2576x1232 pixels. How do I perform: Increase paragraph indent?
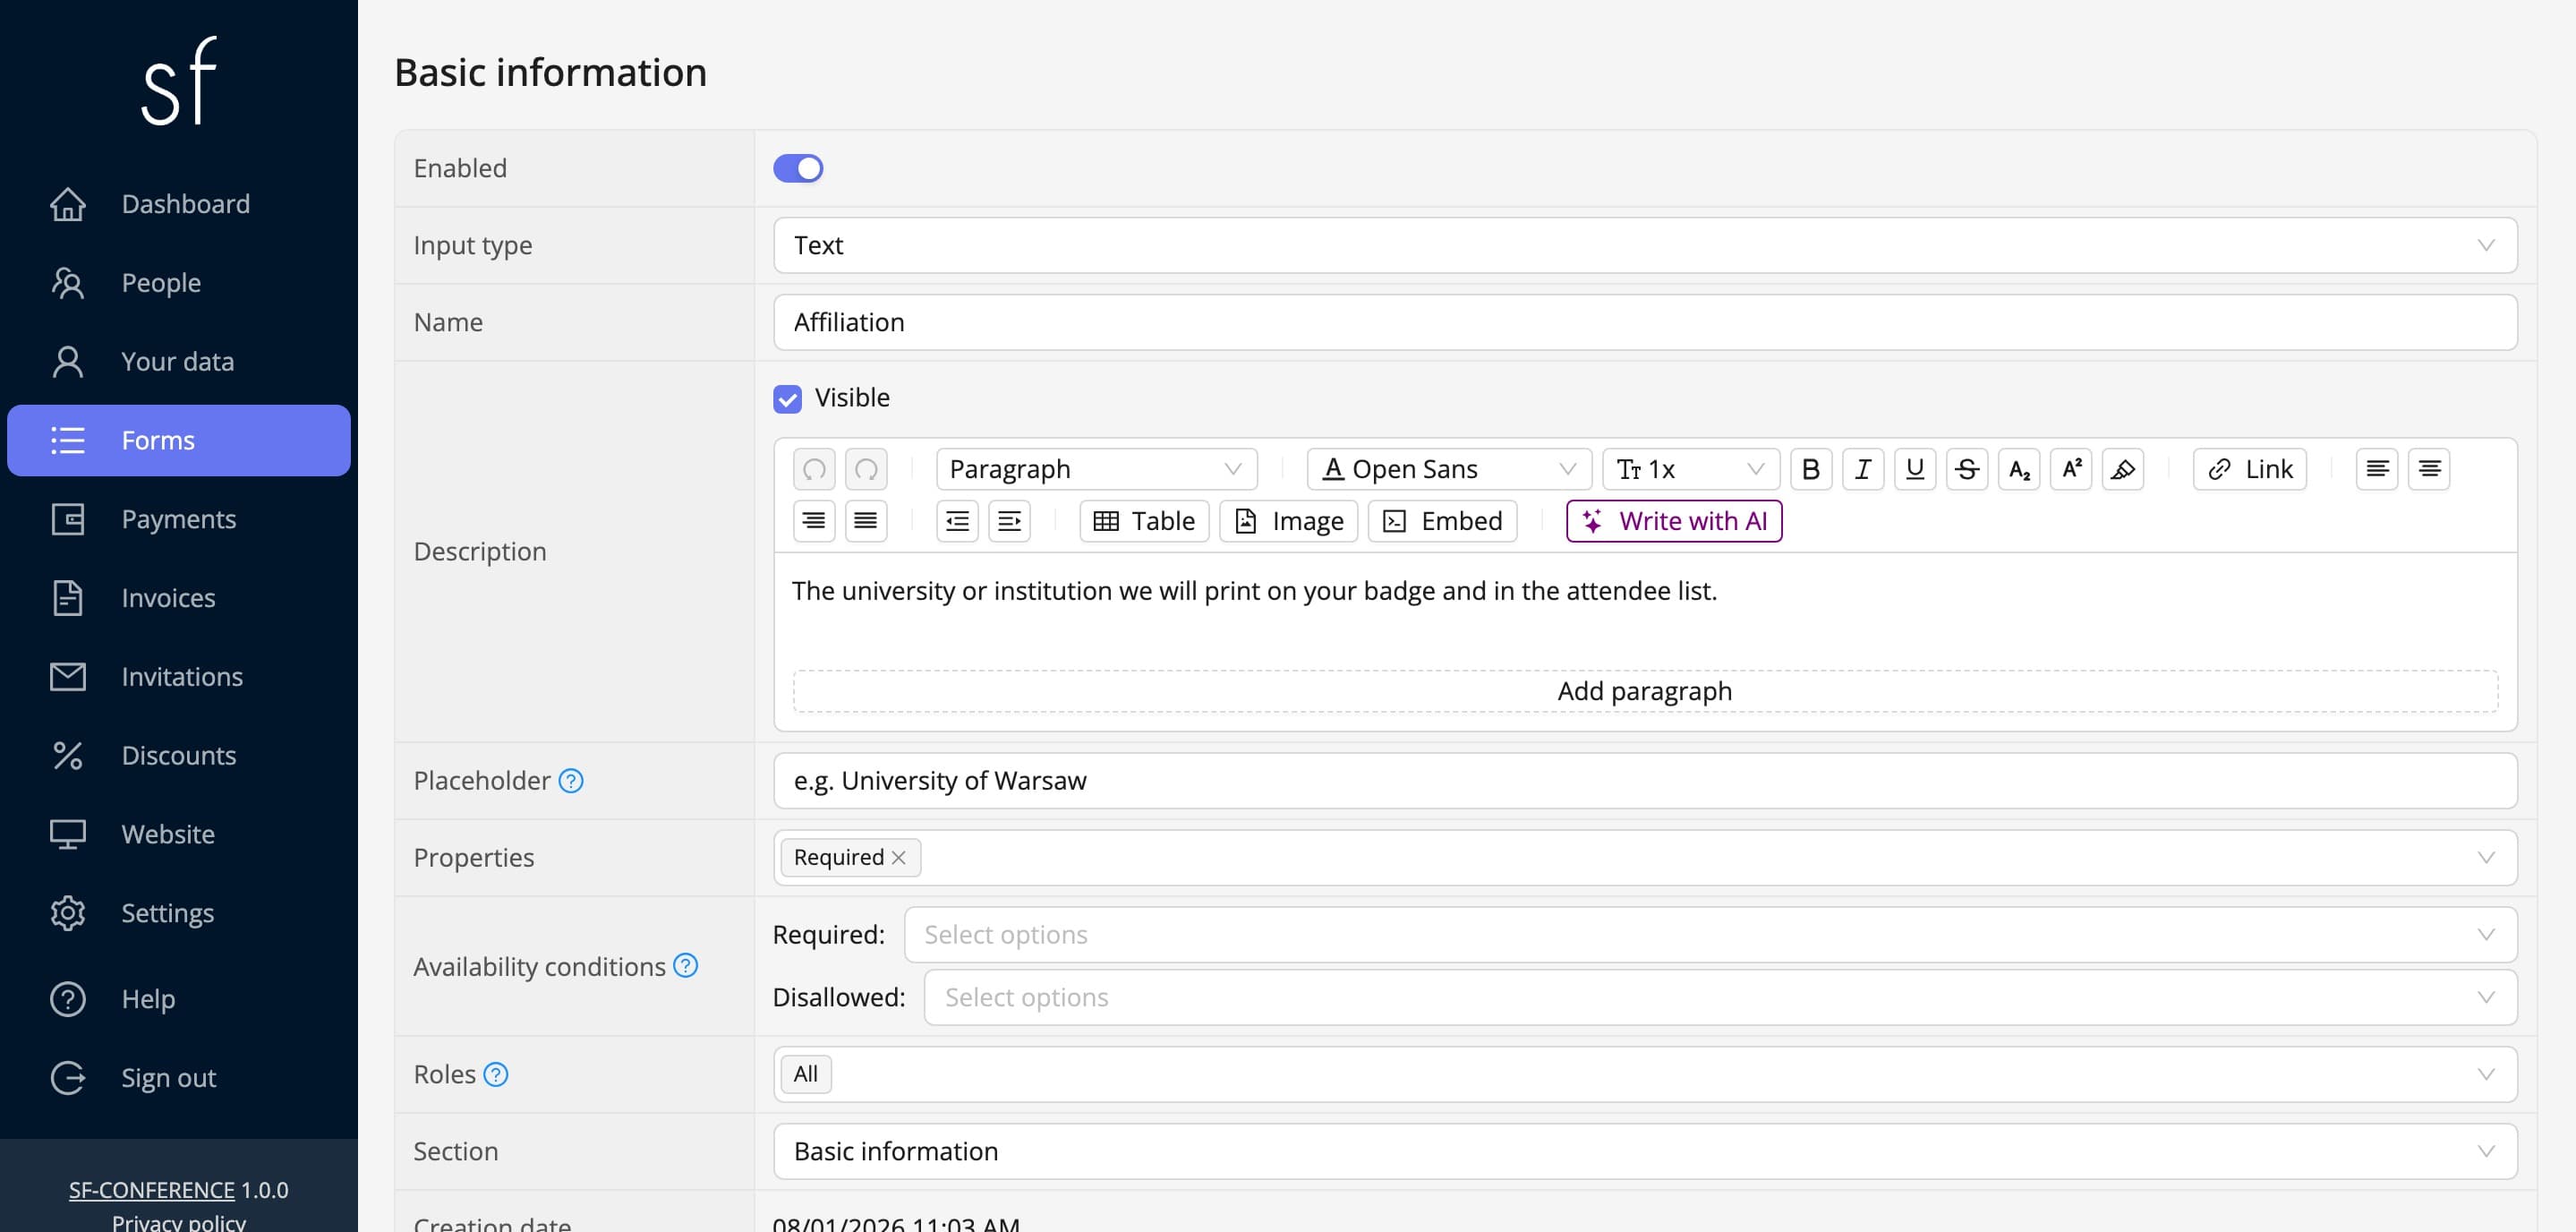pyautogui.click(x=1009, y=521)
